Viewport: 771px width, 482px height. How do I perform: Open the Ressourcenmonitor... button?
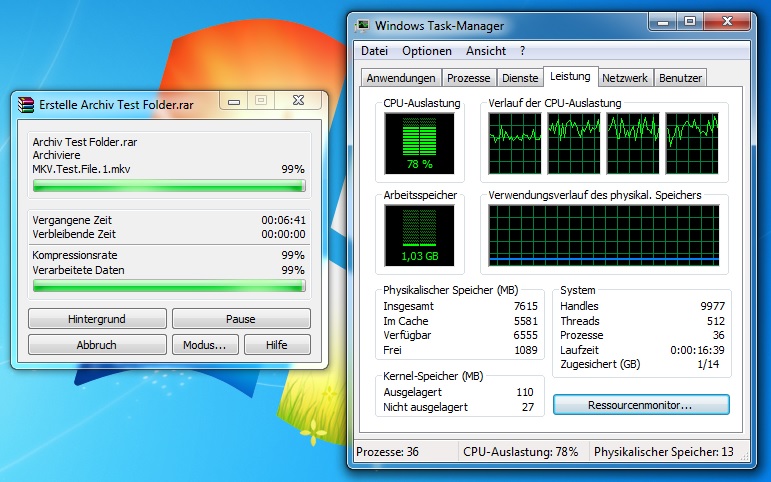(641, 405)
